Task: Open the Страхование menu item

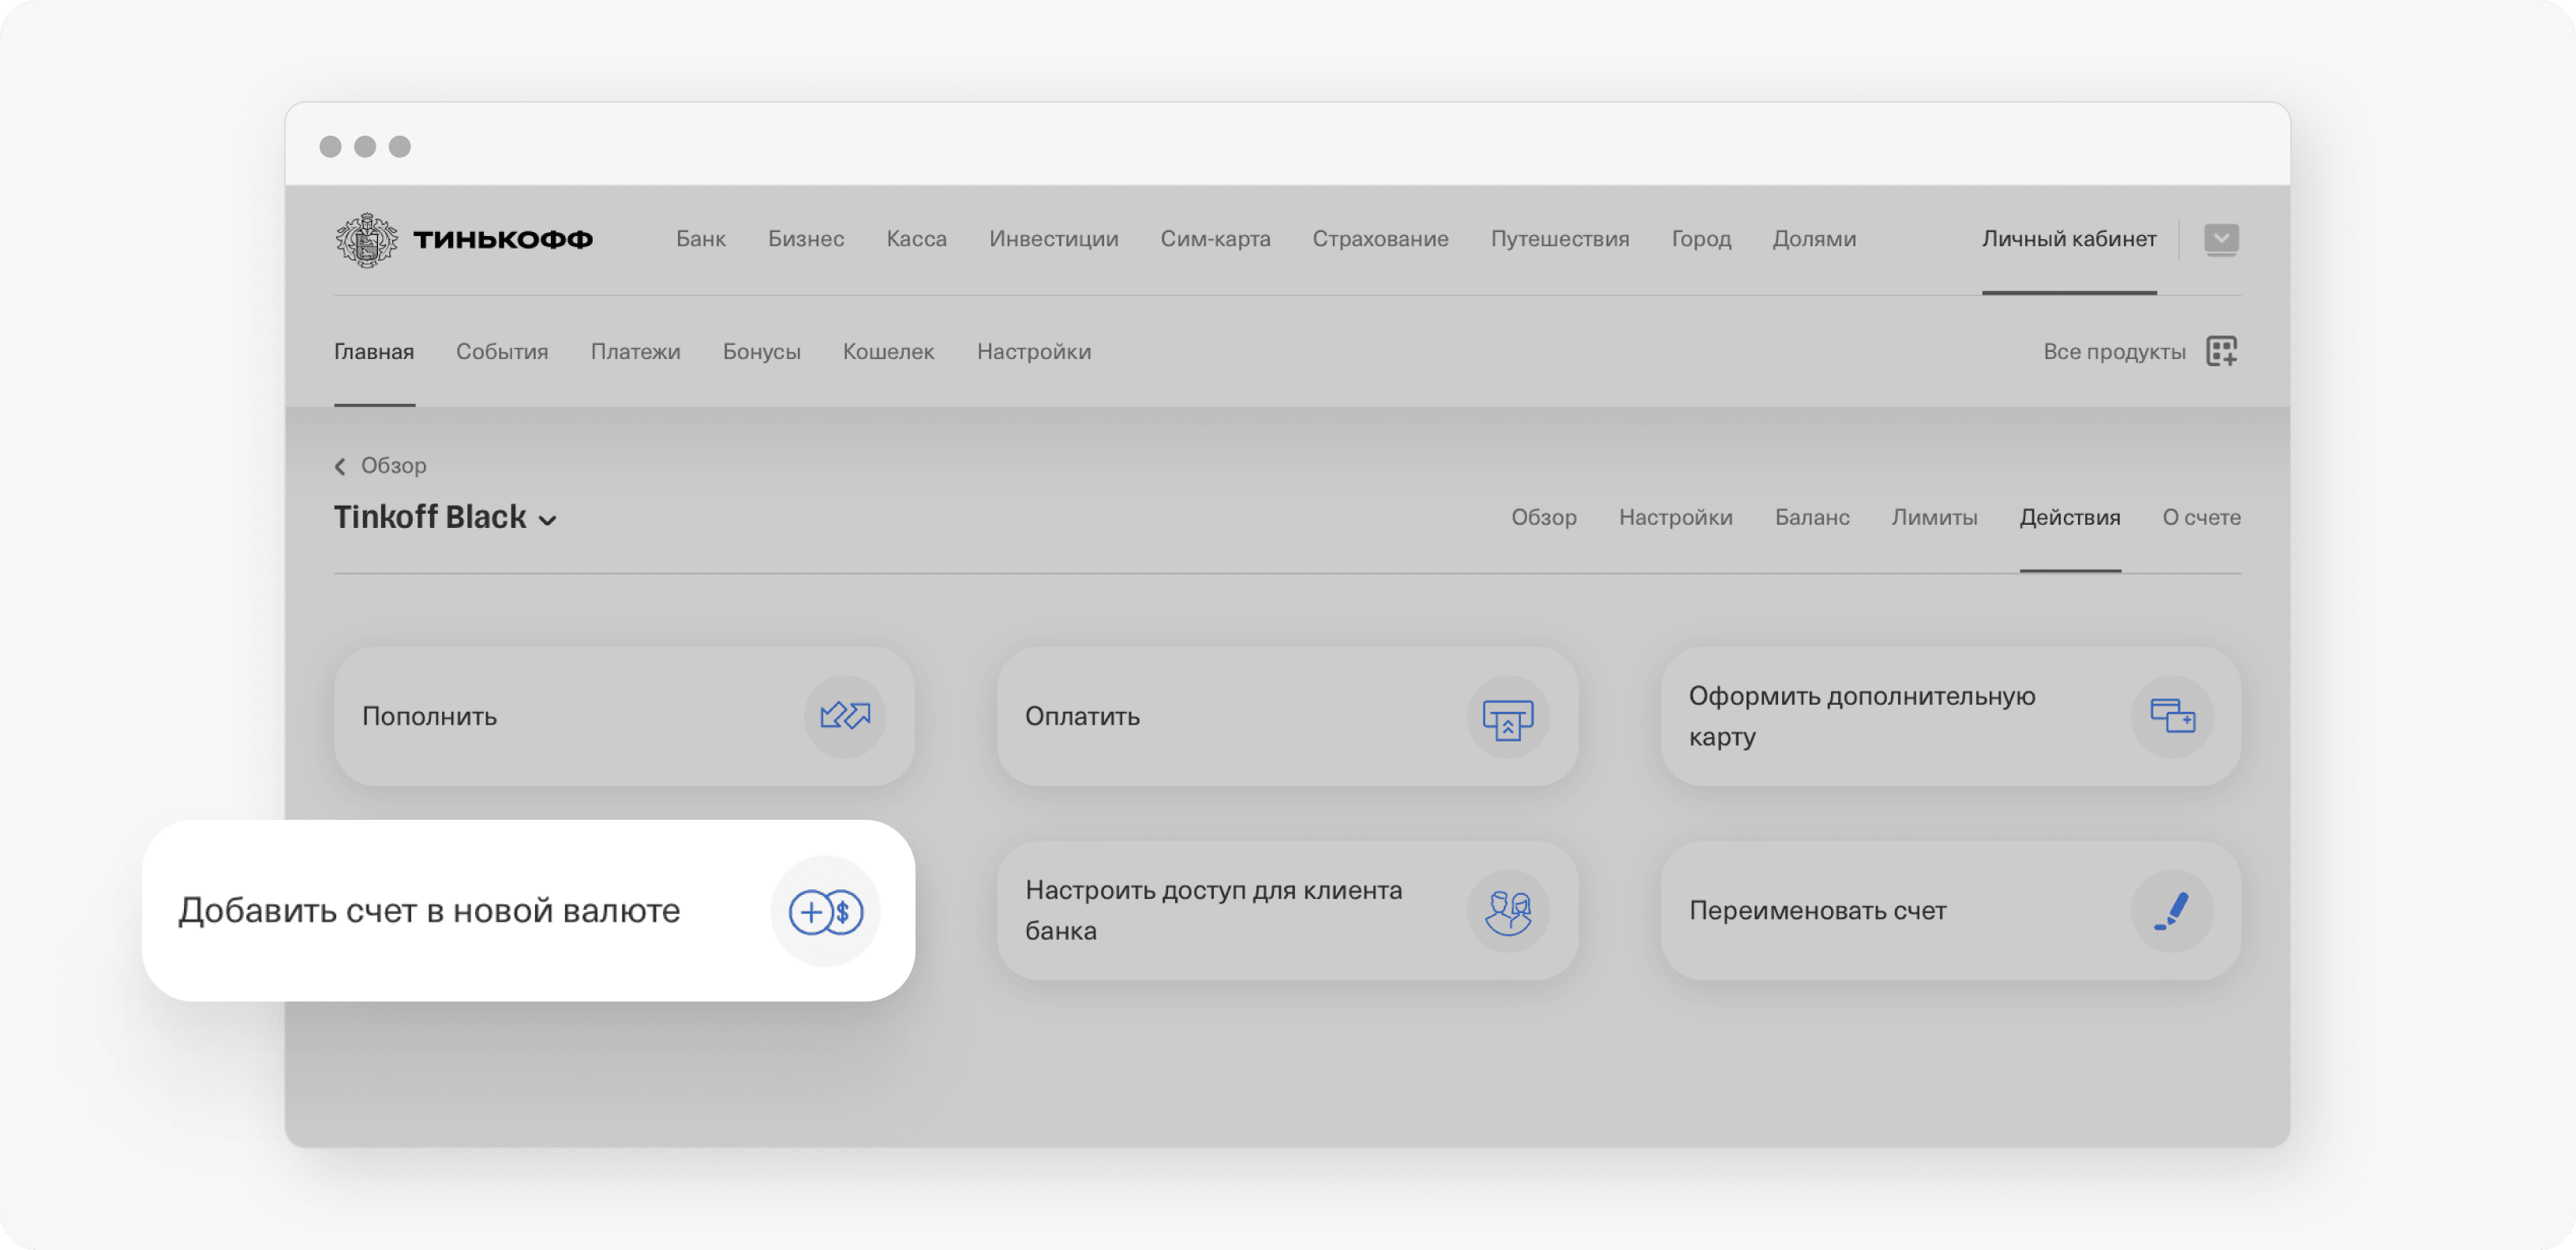Action: pos(1380,239)
